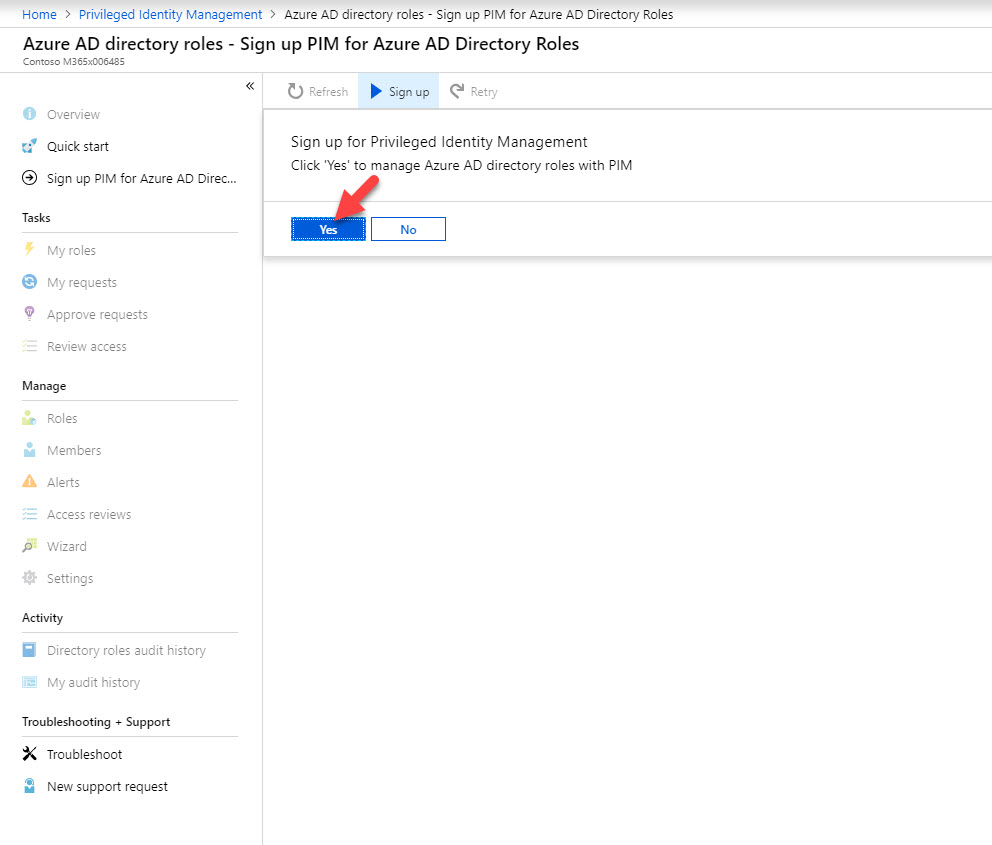This screenshot has height=845, width=992.
Task: Decline sign up with the No button
Action: pyautogui.click(x=408, y=229)
